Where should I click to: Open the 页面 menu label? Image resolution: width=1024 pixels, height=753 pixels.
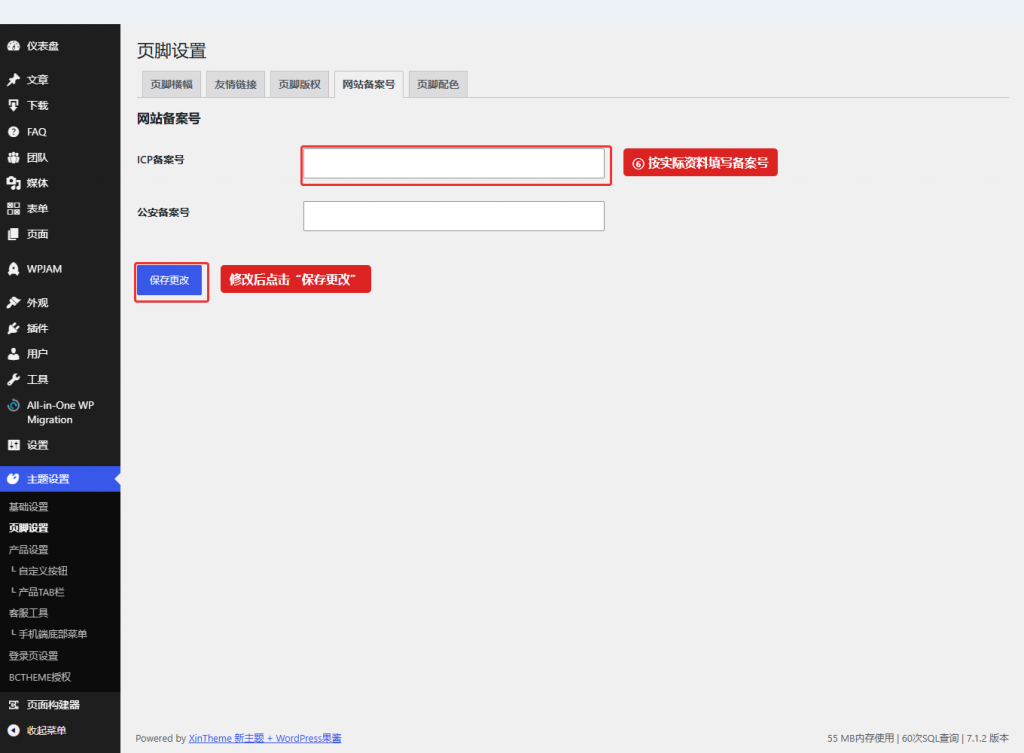click(37, 234)
